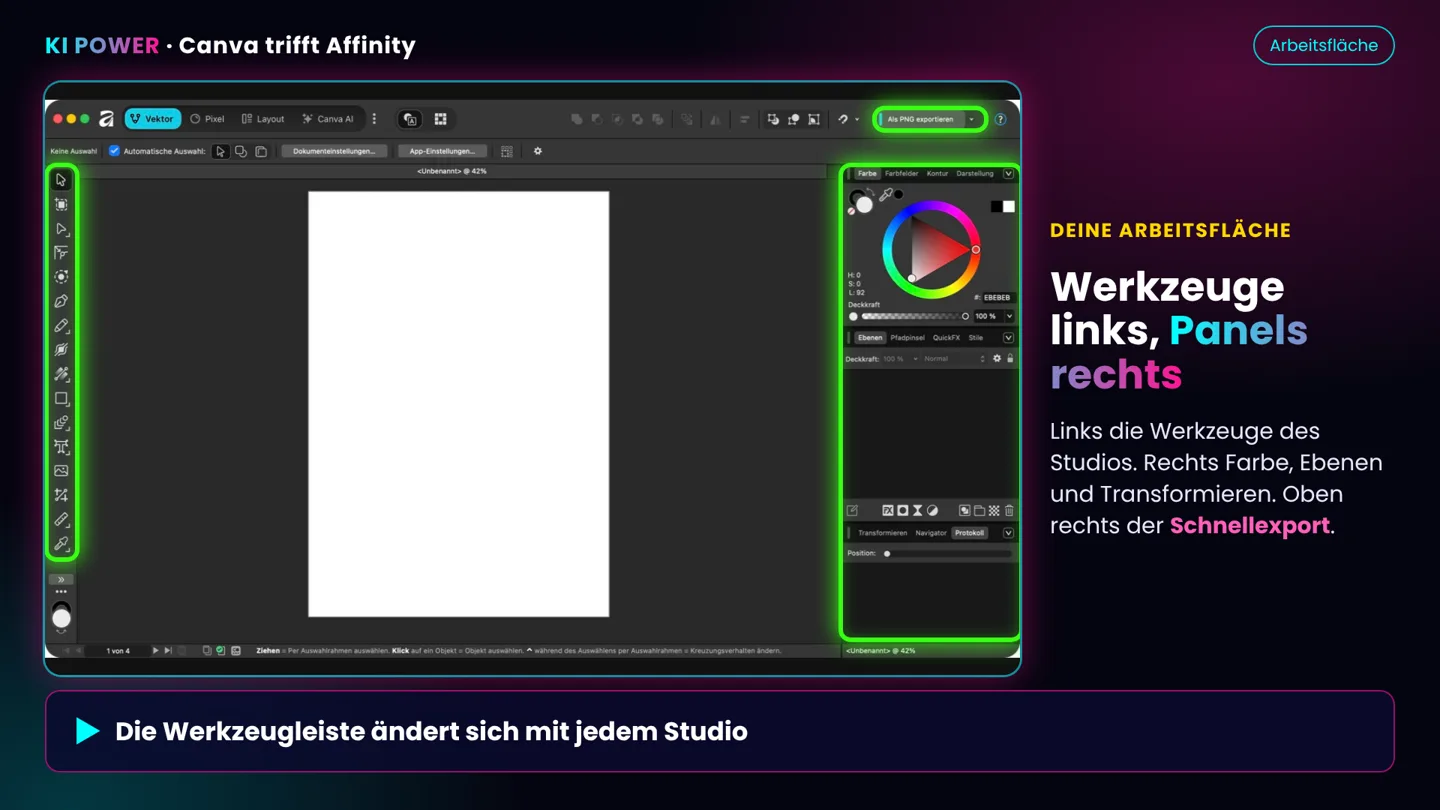Click Als PNG exportieren button
Image resolution: width=1440 pixels, height=810 pixels.
click(x=920, y=119)
